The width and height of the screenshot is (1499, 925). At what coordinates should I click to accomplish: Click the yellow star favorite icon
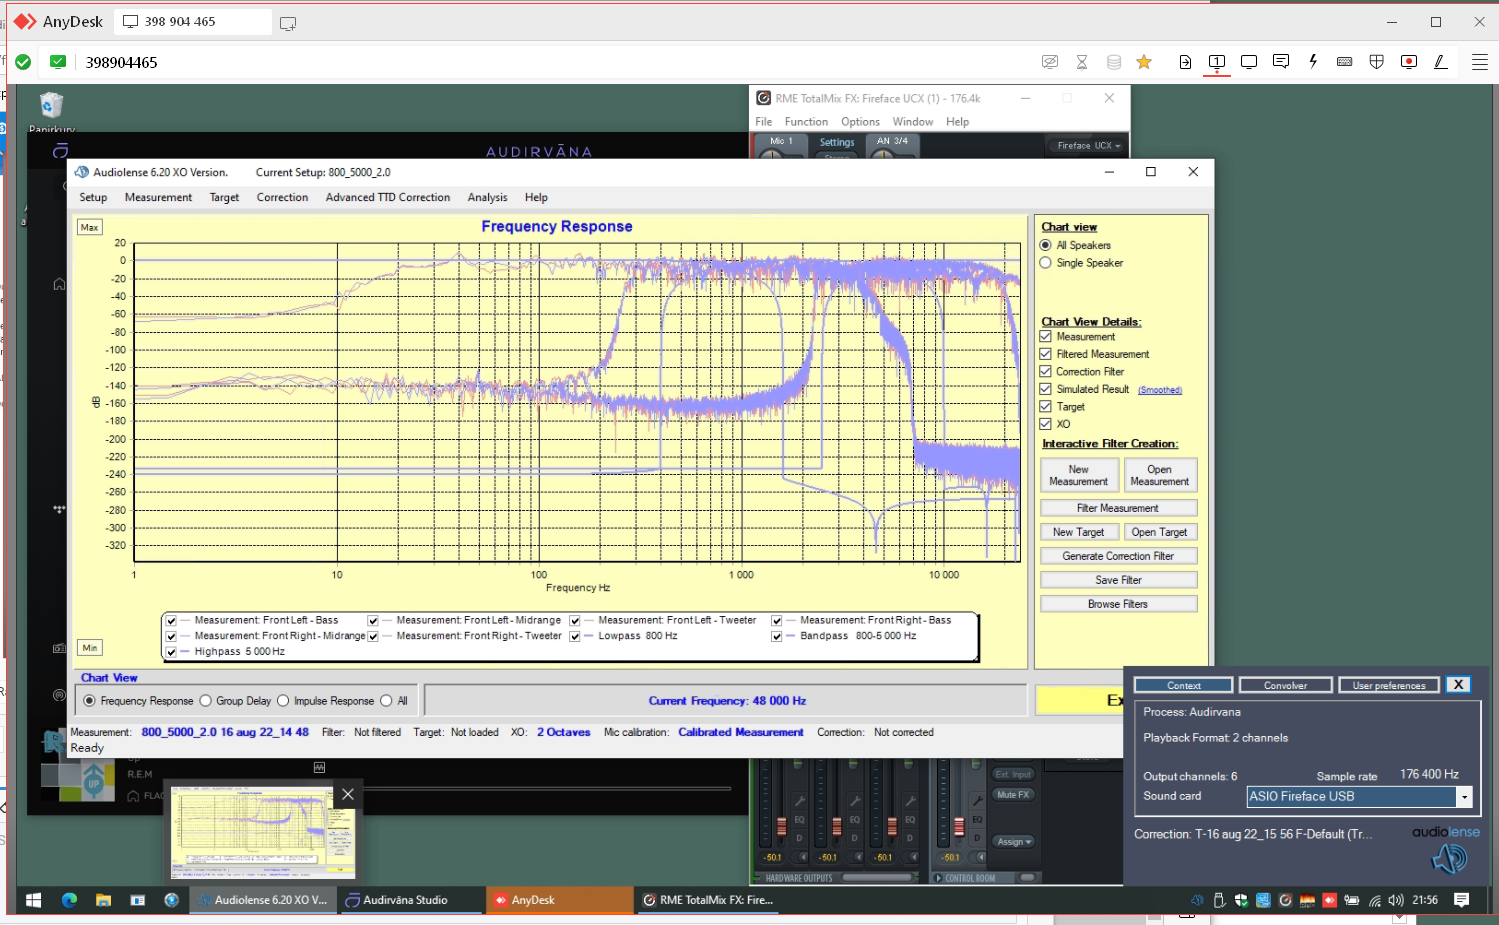pyautogui.click(x=1144, y=62)
